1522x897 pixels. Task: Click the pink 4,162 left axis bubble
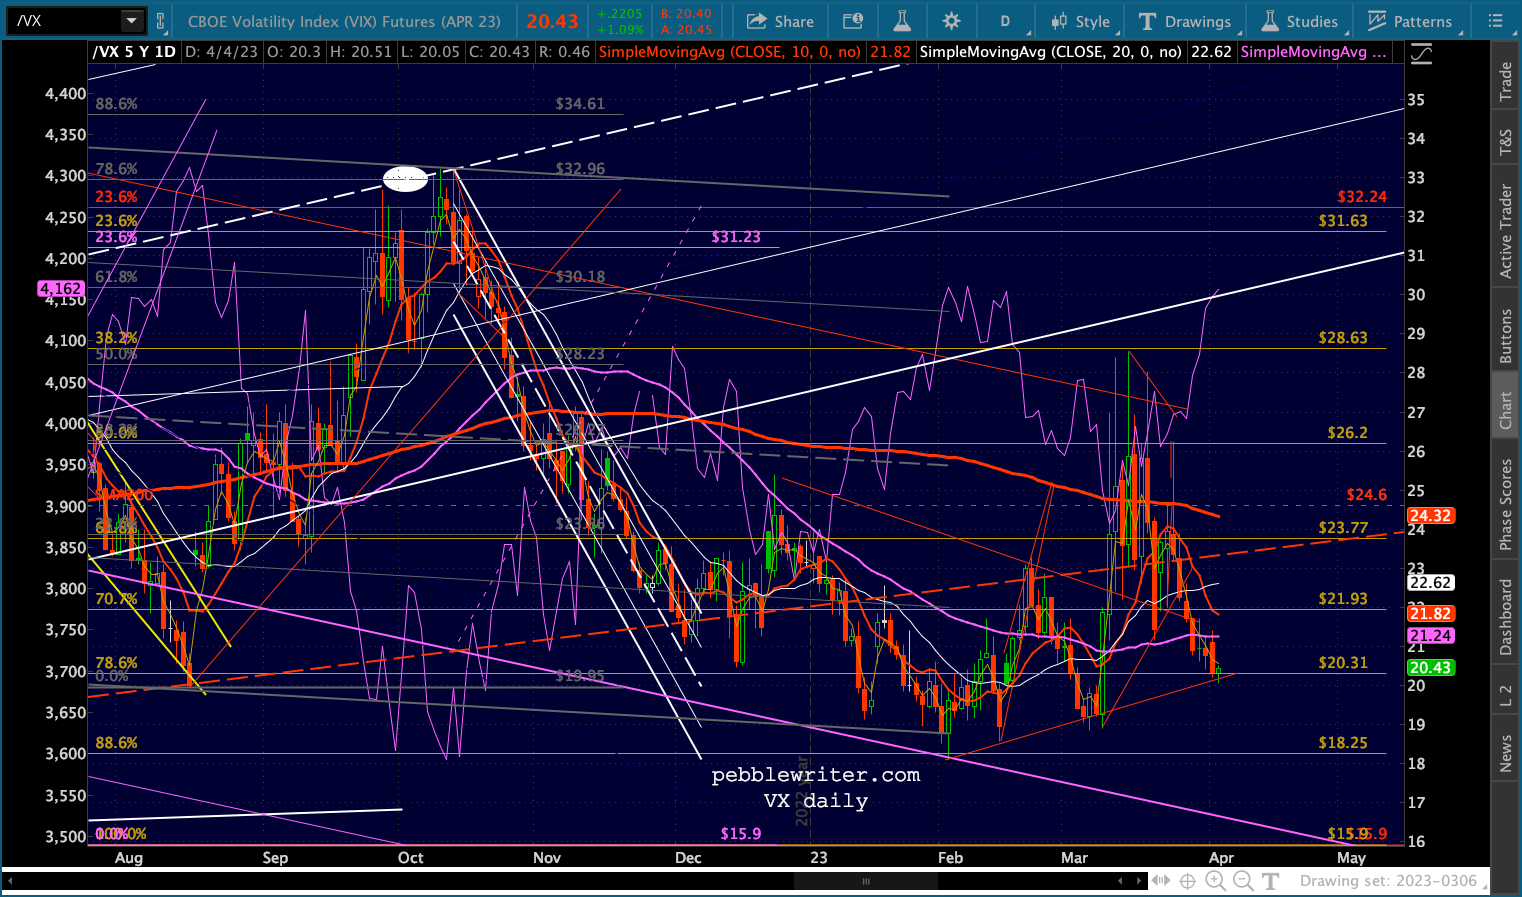(61, 288)
